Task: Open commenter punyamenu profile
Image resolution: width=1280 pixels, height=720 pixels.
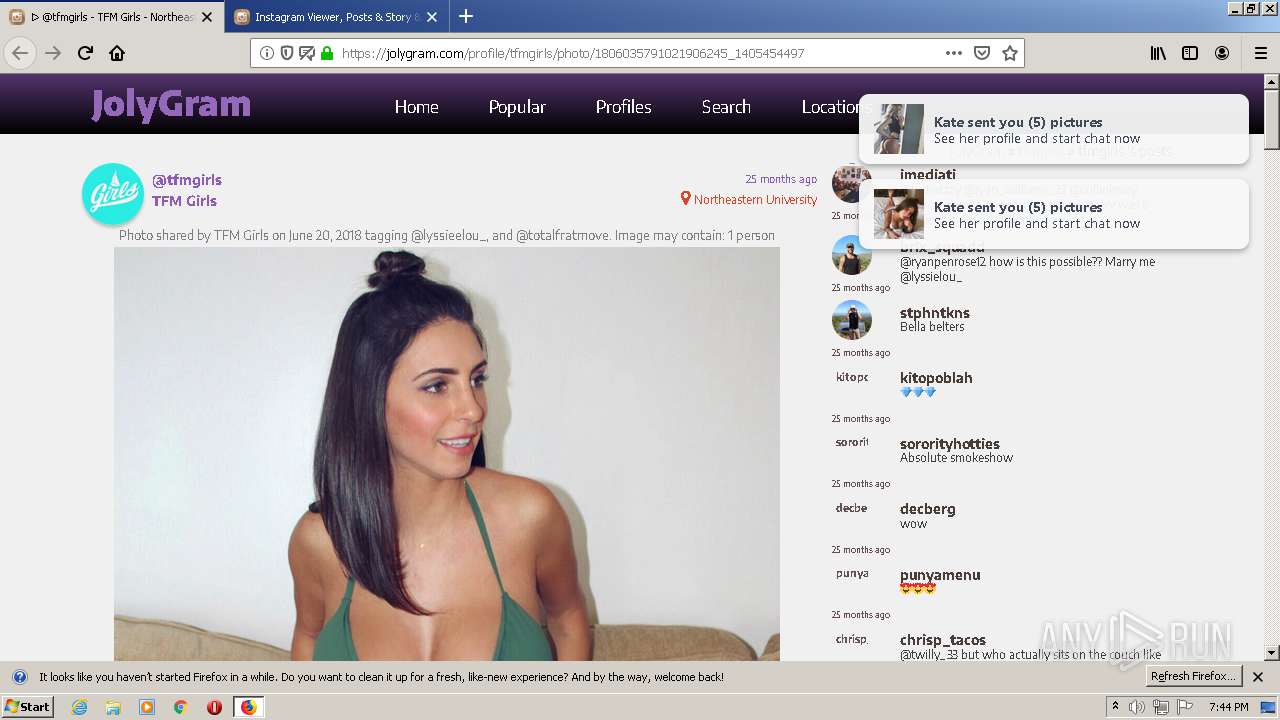Action: [940, 575]
